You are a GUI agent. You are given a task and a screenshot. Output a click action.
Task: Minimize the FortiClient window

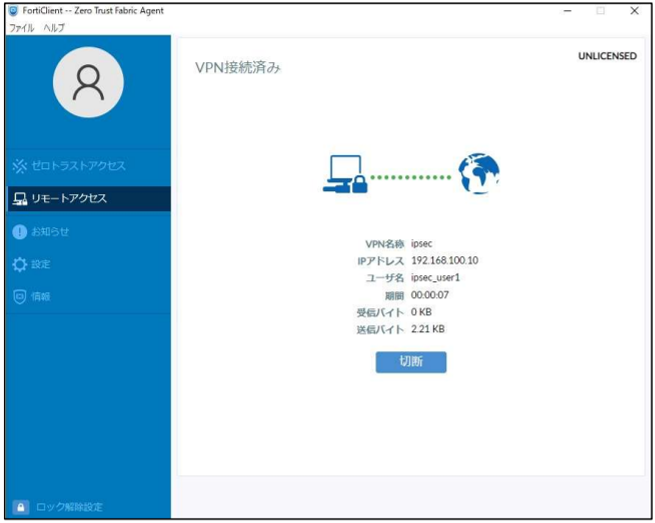pos(569,11)
